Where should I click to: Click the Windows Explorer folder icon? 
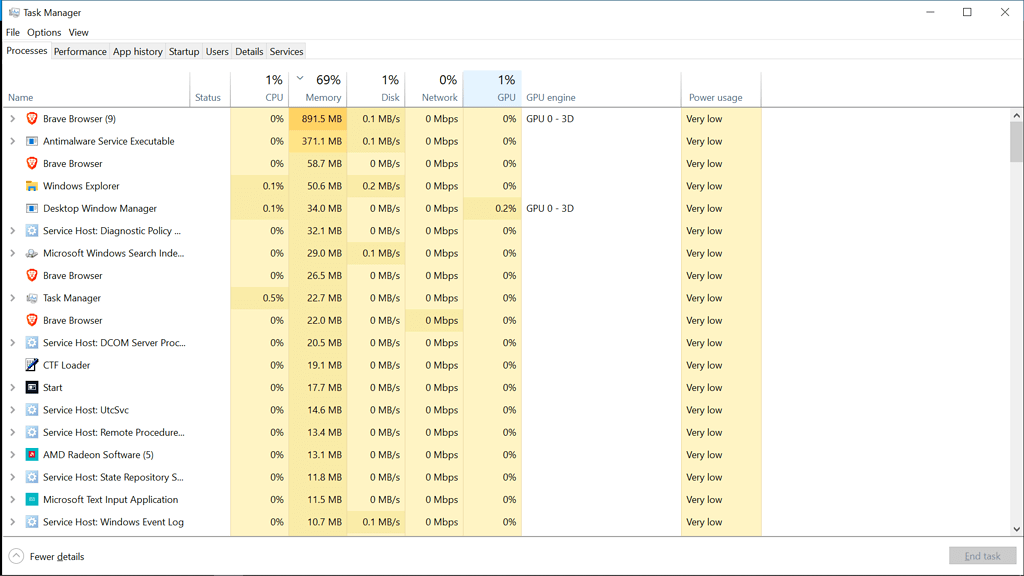[x=32, y=186]
